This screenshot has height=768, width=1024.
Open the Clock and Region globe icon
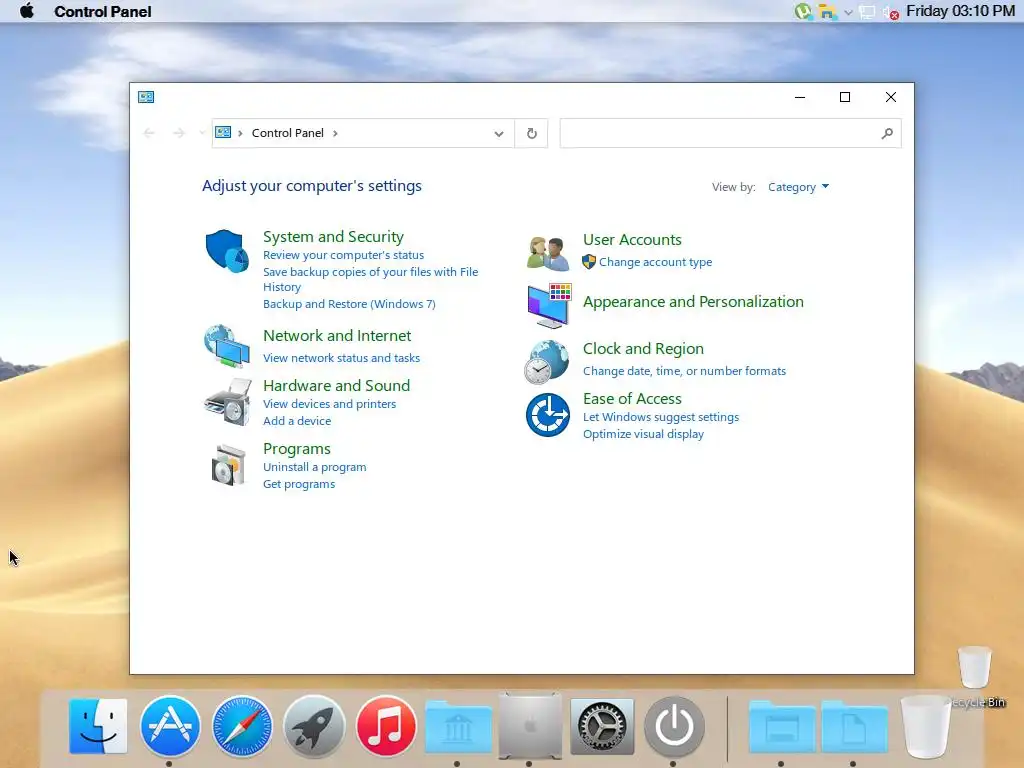(547, 362)
